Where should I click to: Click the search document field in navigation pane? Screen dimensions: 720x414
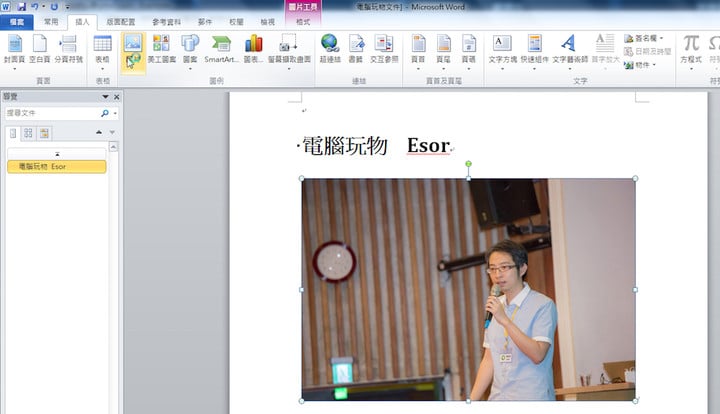[x=52, y=113]
